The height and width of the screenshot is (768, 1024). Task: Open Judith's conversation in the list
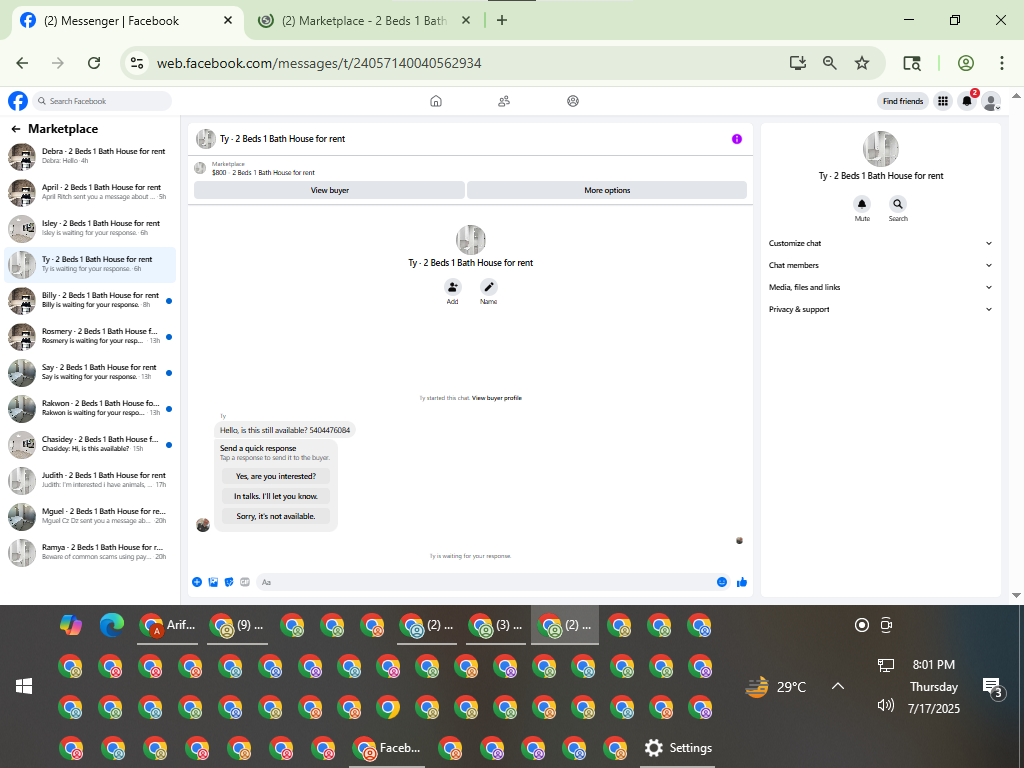click(x=90, y=480)
